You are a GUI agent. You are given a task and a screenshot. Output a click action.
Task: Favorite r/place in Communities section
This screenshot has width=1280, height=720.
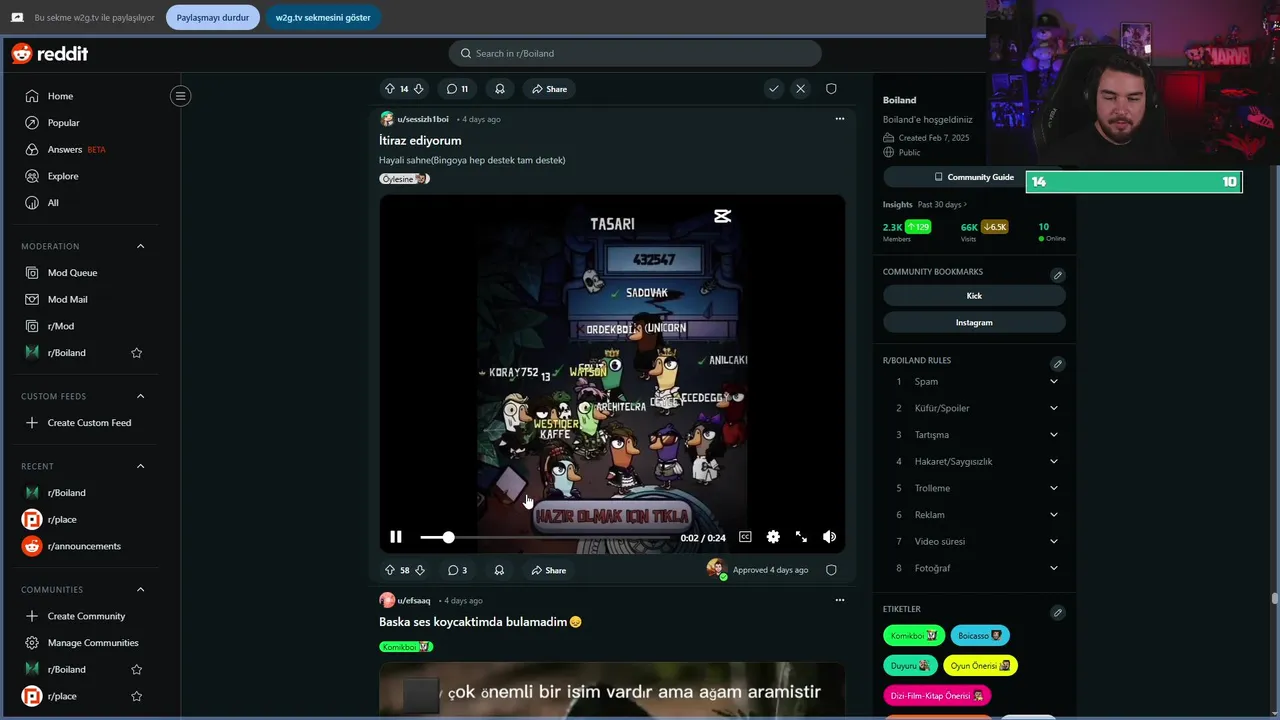coord(137,696)
